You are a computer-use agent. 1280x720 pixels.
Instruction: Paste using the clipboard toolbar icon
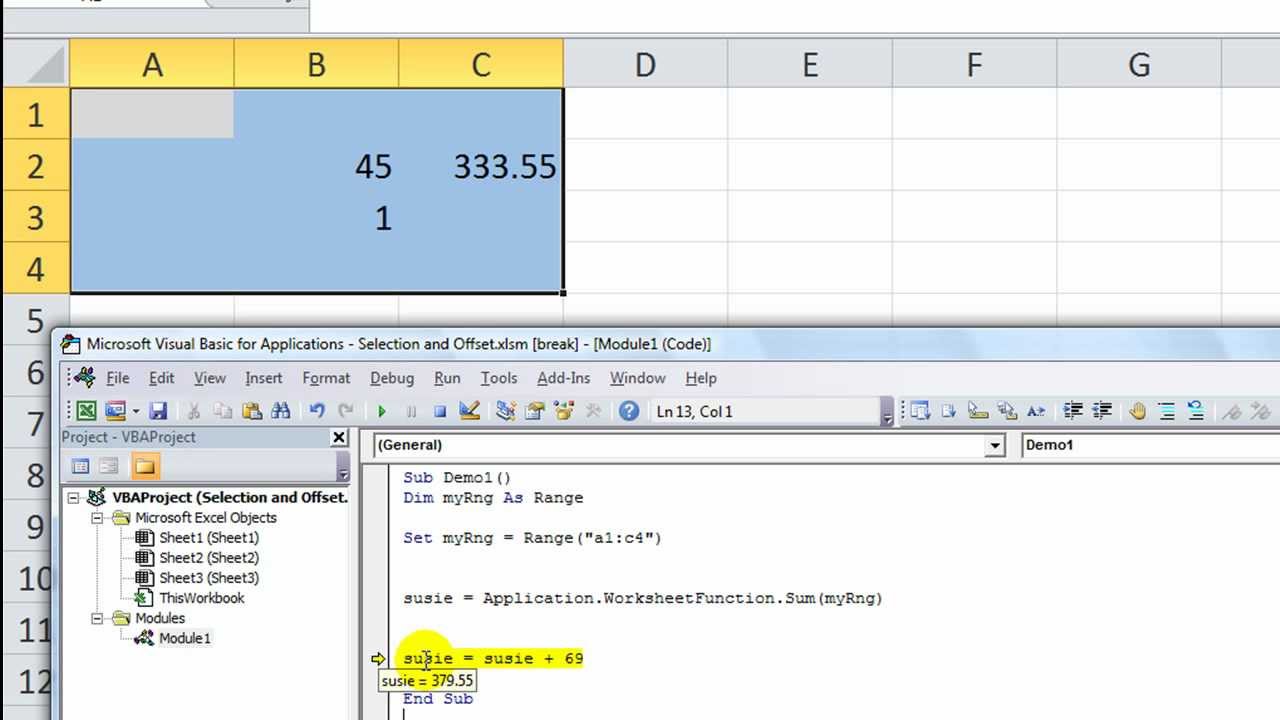point(252,411)
